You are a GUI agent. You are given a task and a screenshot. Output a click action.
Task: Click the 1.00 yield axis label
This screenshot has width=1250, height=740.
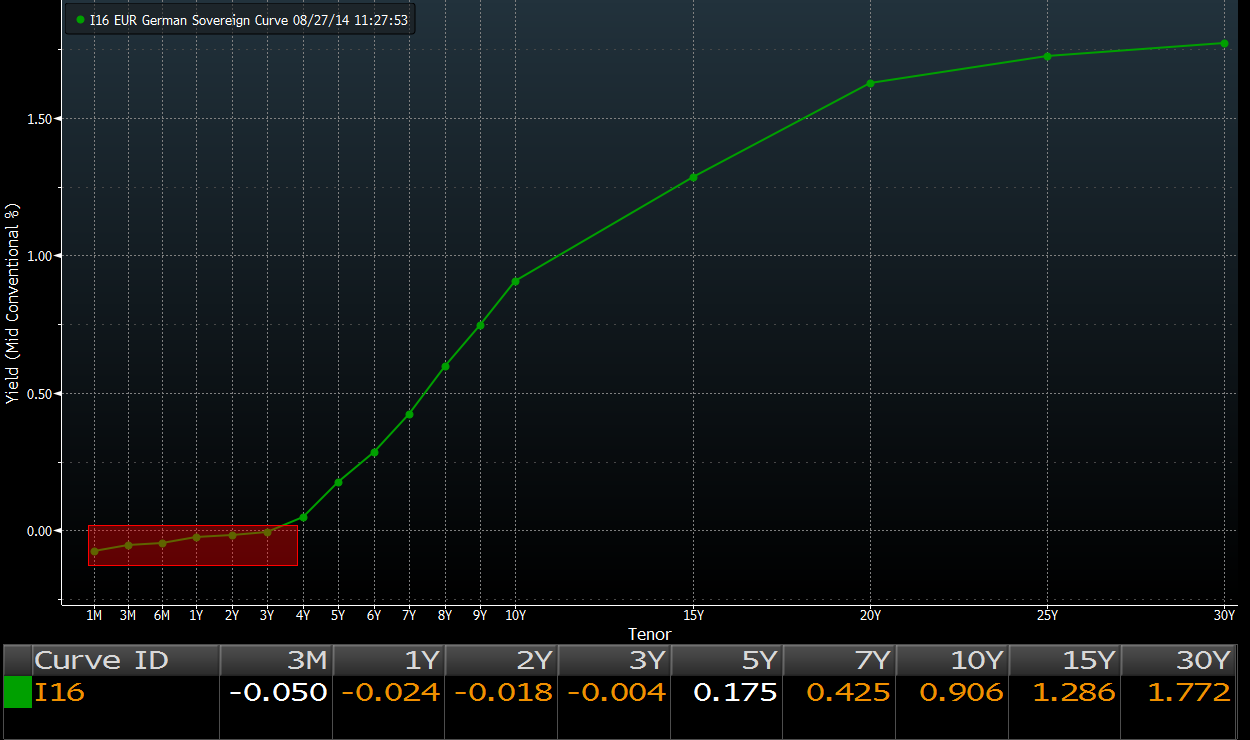pos(39,256)
